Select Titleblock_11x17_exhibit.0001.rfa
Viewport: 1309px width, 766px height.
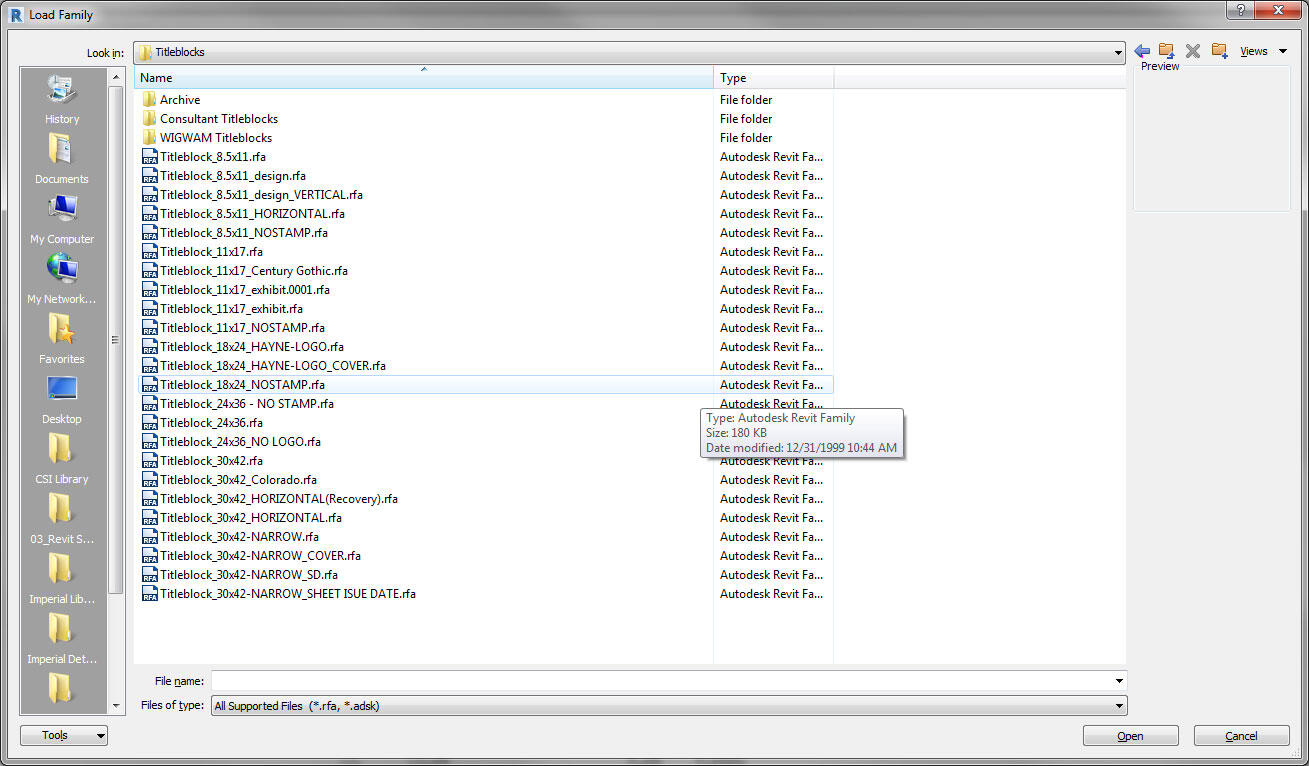245,290
